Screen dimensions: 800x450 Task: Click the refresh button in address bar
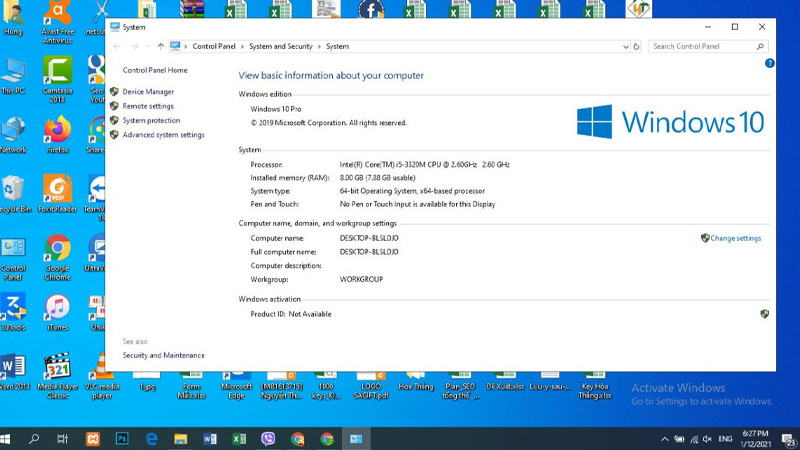click(x=636, y=46)
